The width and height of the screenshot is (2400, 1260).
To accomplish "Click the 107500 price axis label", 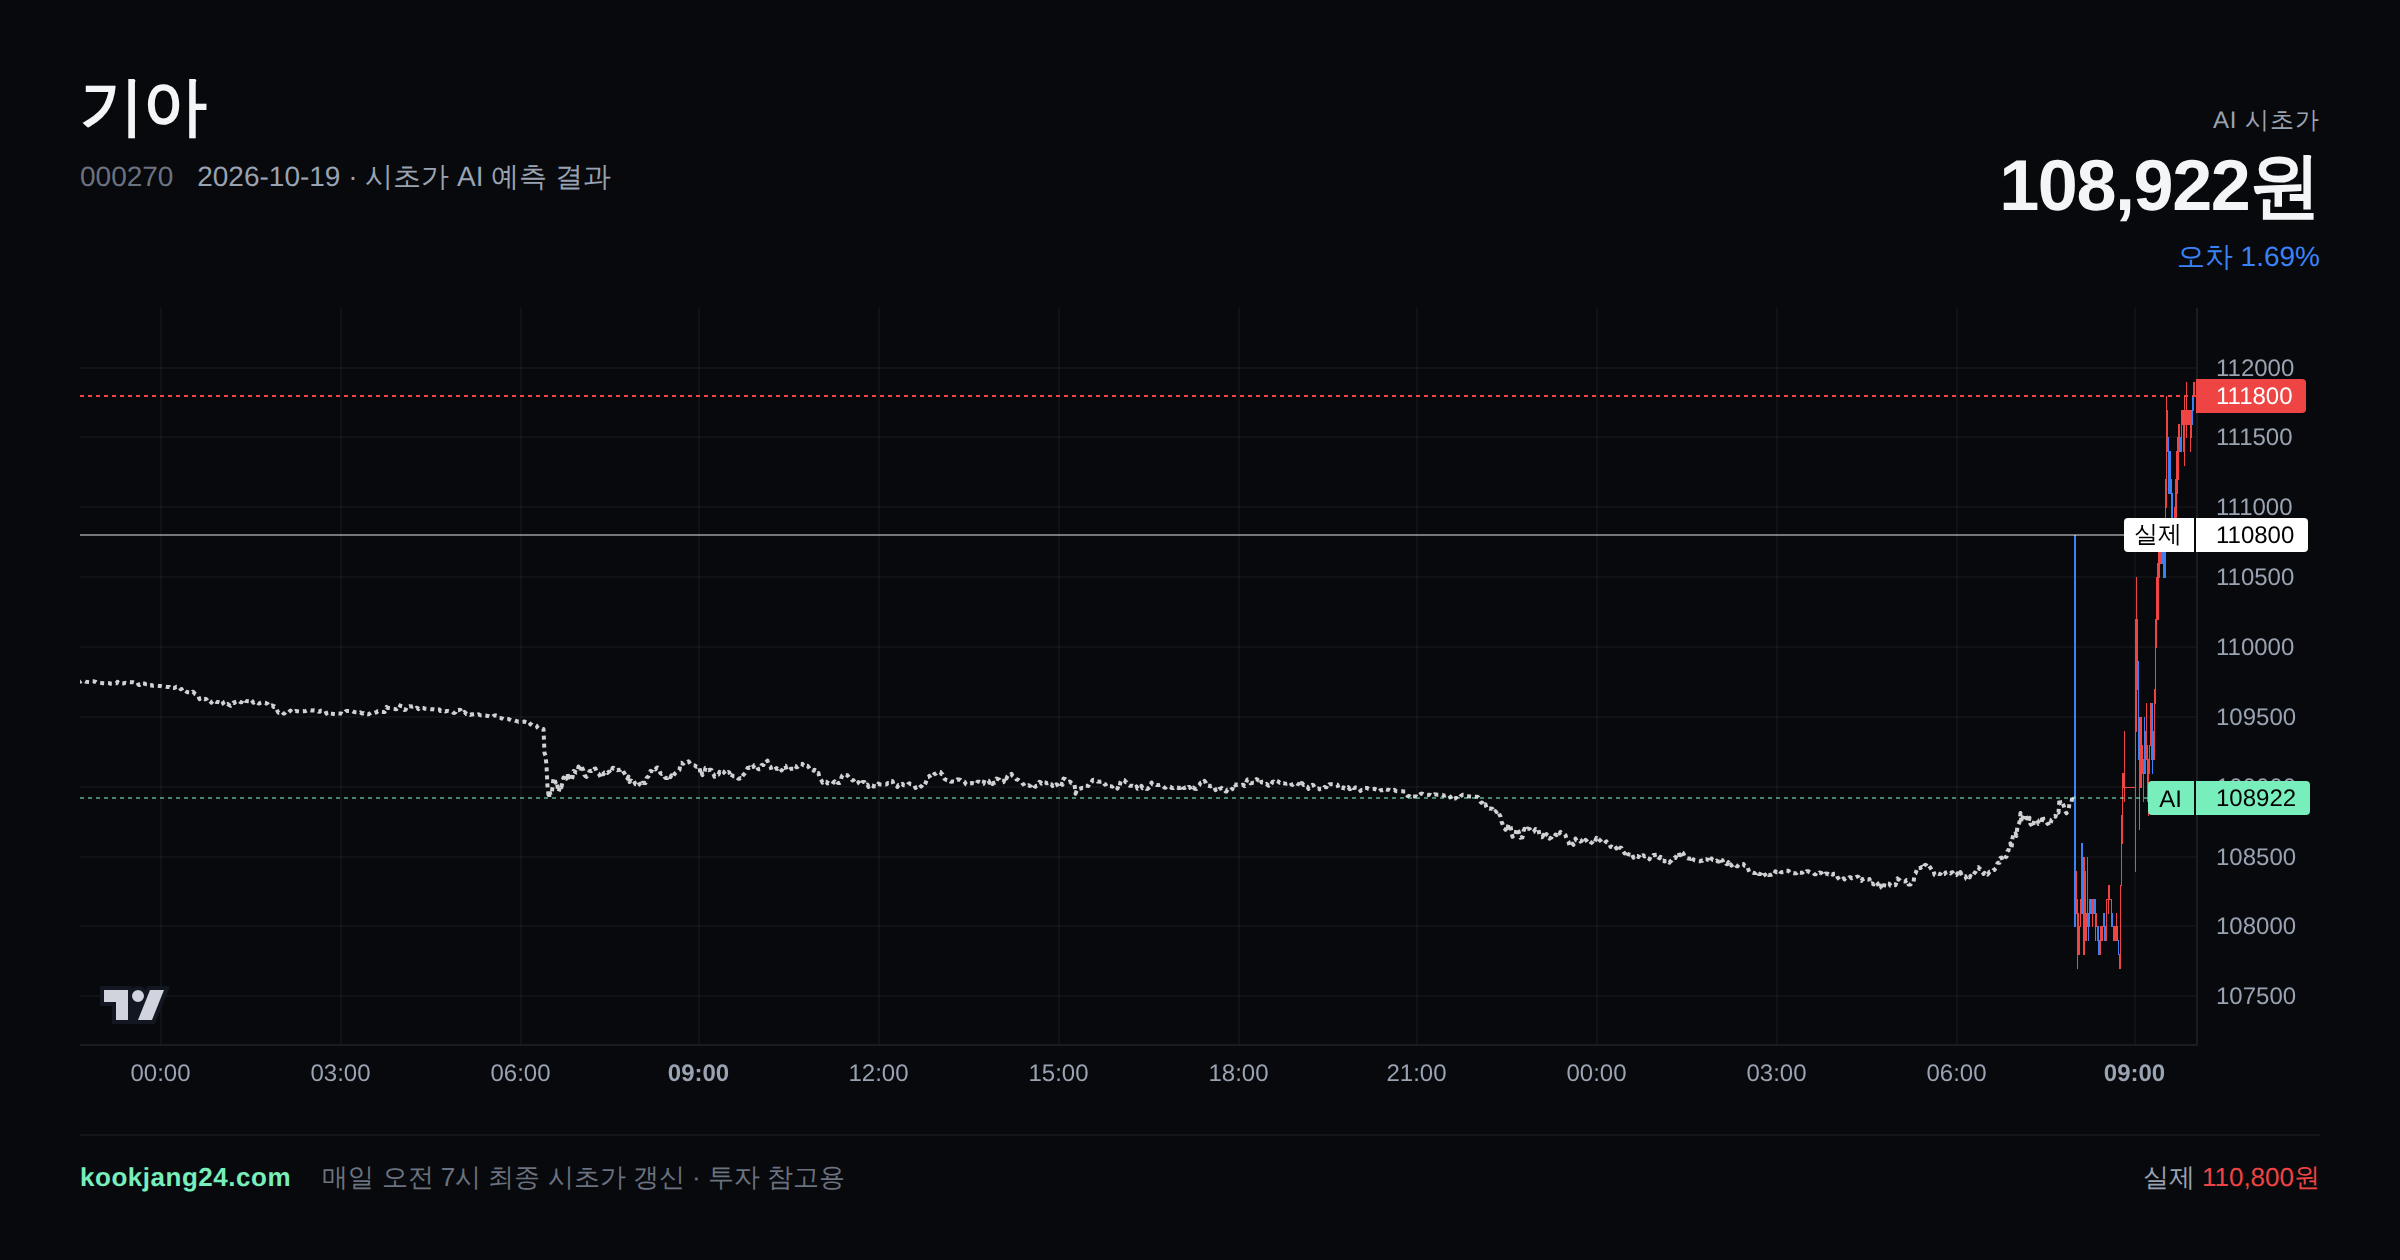I will point(2256,996).
